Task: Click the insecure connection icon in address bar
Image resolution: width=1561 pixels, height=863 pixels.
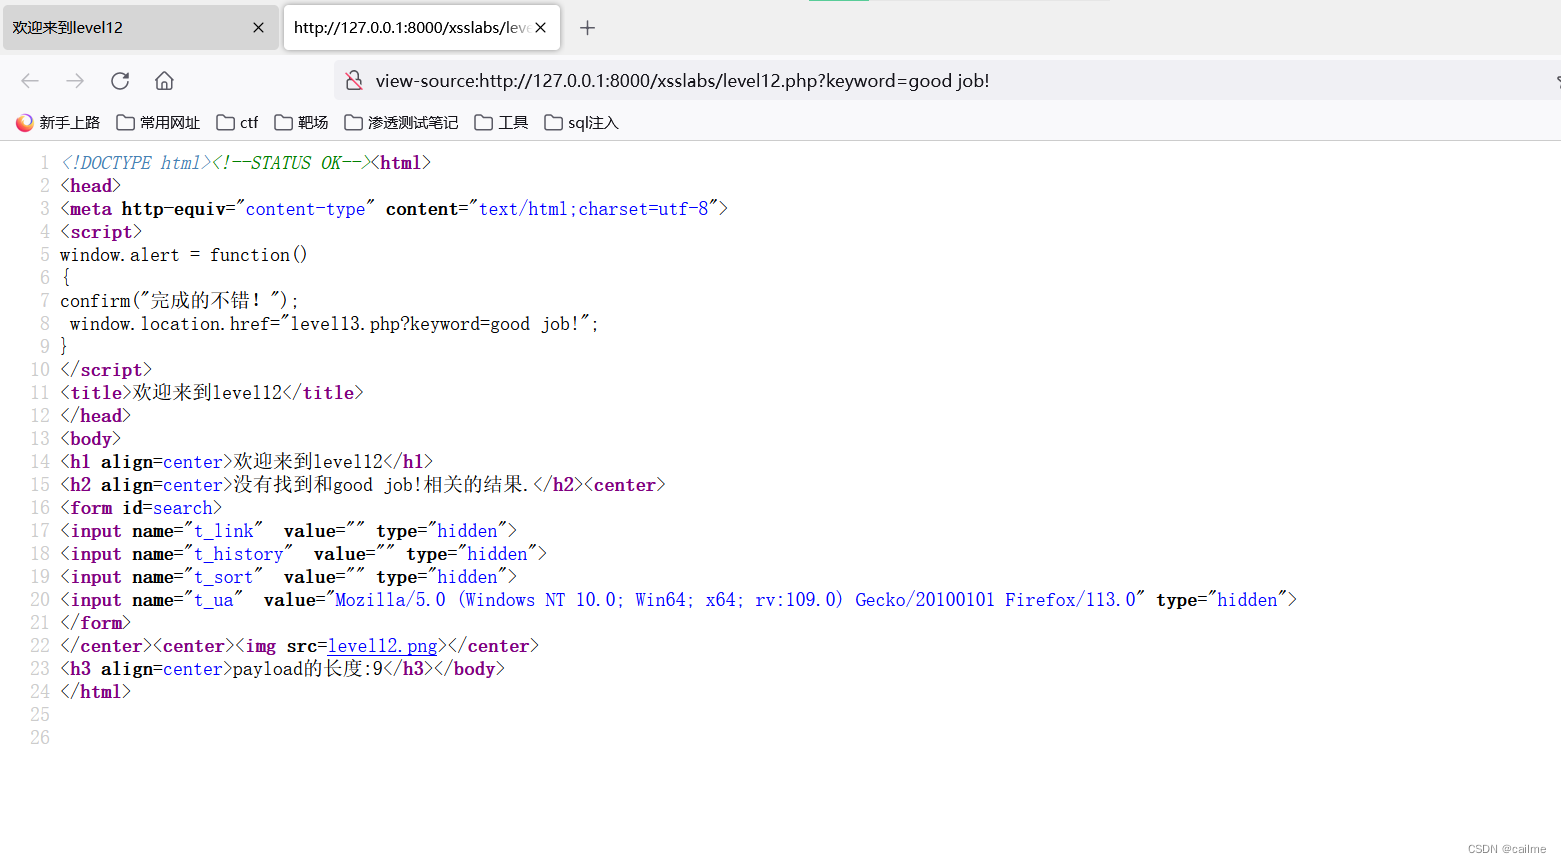Action: pos(354,81)
